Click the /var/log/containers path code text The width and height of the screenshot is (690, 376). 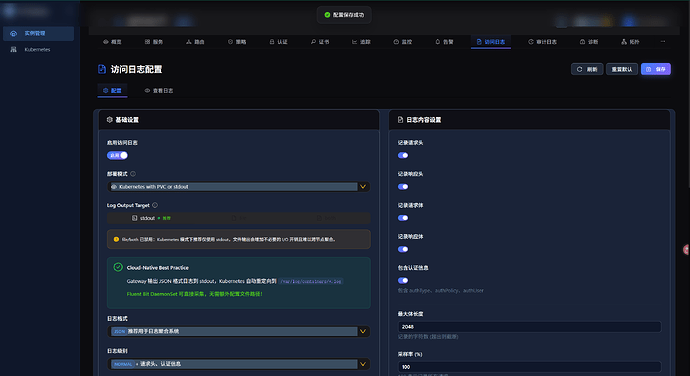(311, 281)
